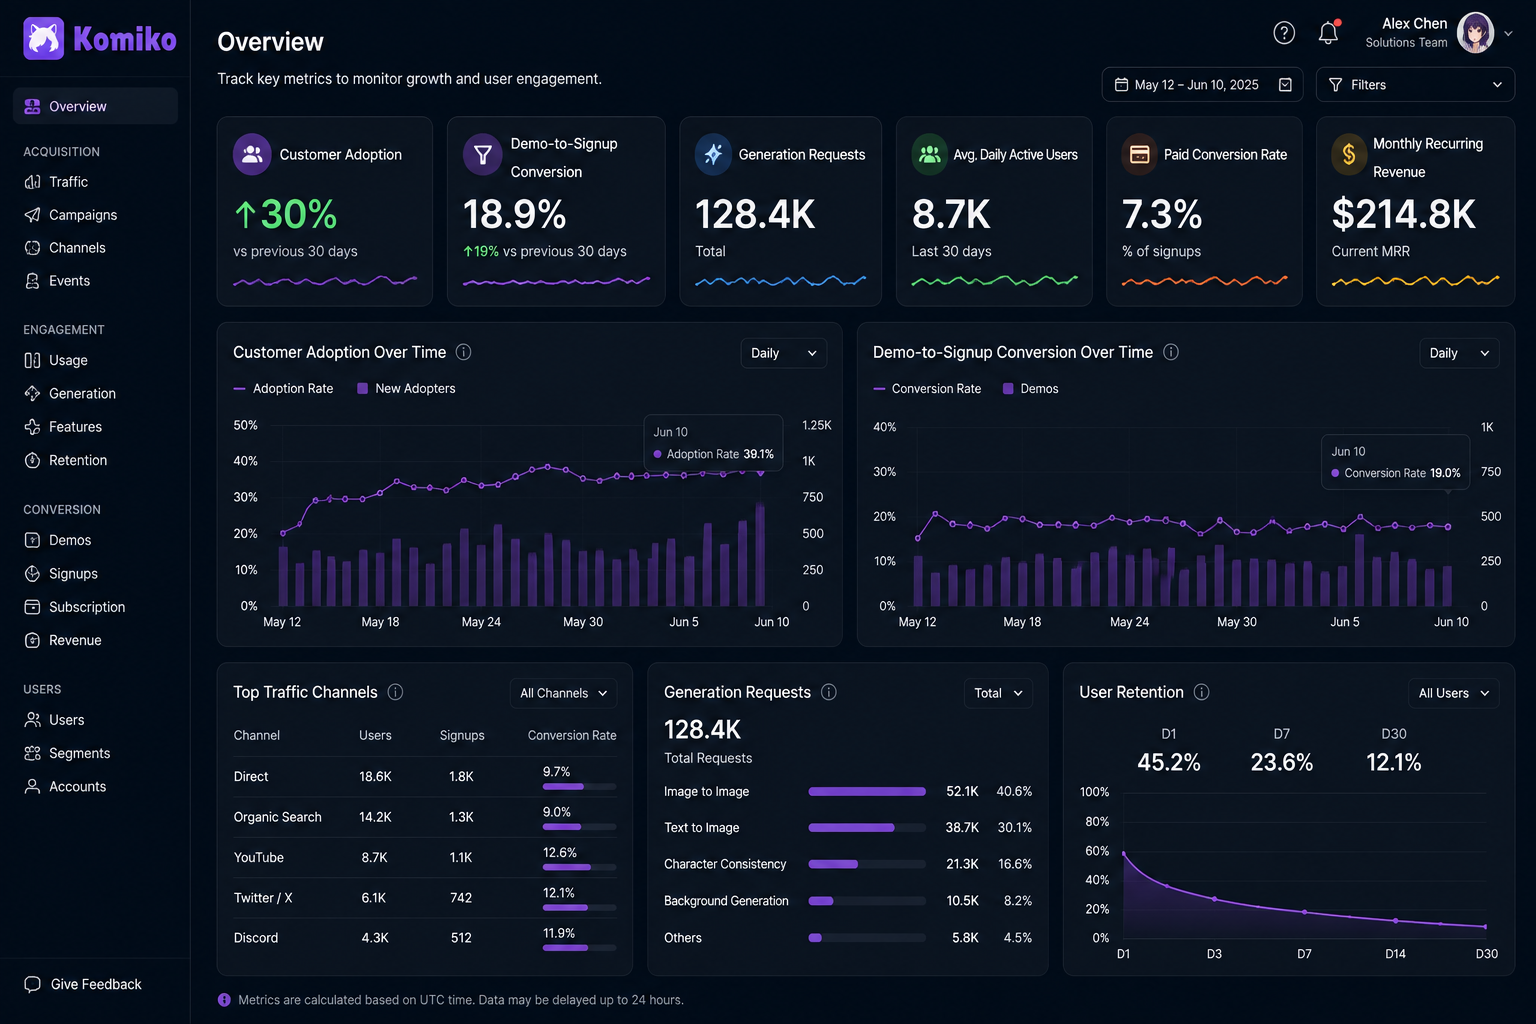Click the Signups sidebar icon

point(32,574)
